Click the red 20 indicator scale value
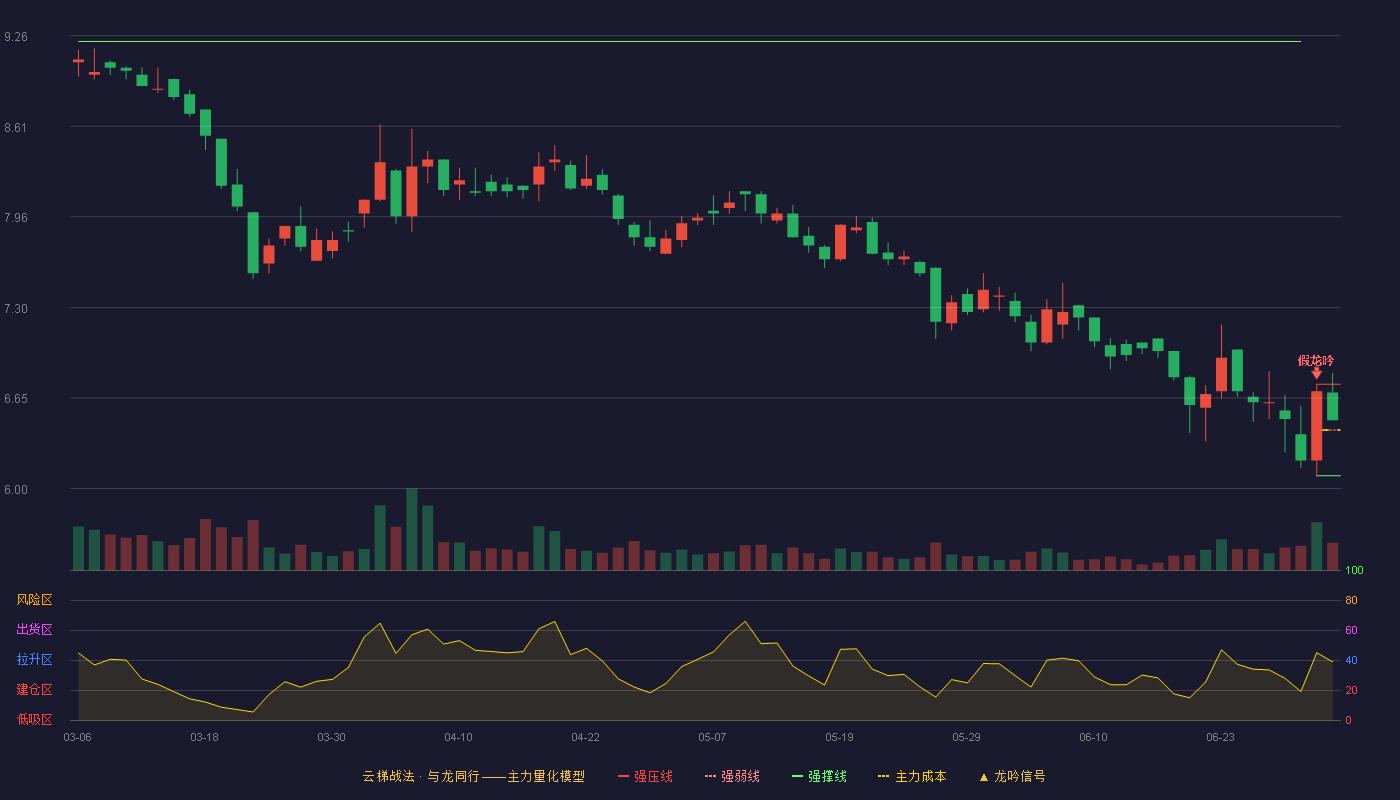1400x800 pixels. click(x=1351, y=690)
